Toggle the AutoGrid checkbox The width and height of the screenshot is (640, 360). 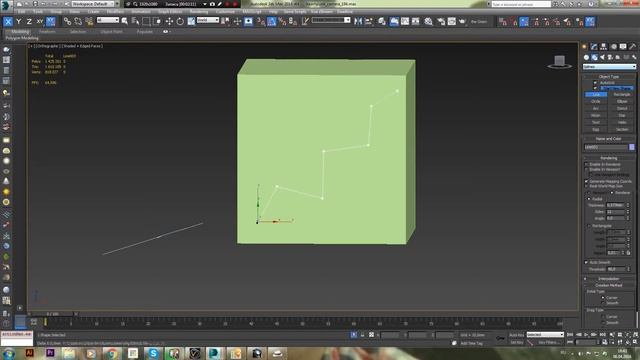coord(595,83)
